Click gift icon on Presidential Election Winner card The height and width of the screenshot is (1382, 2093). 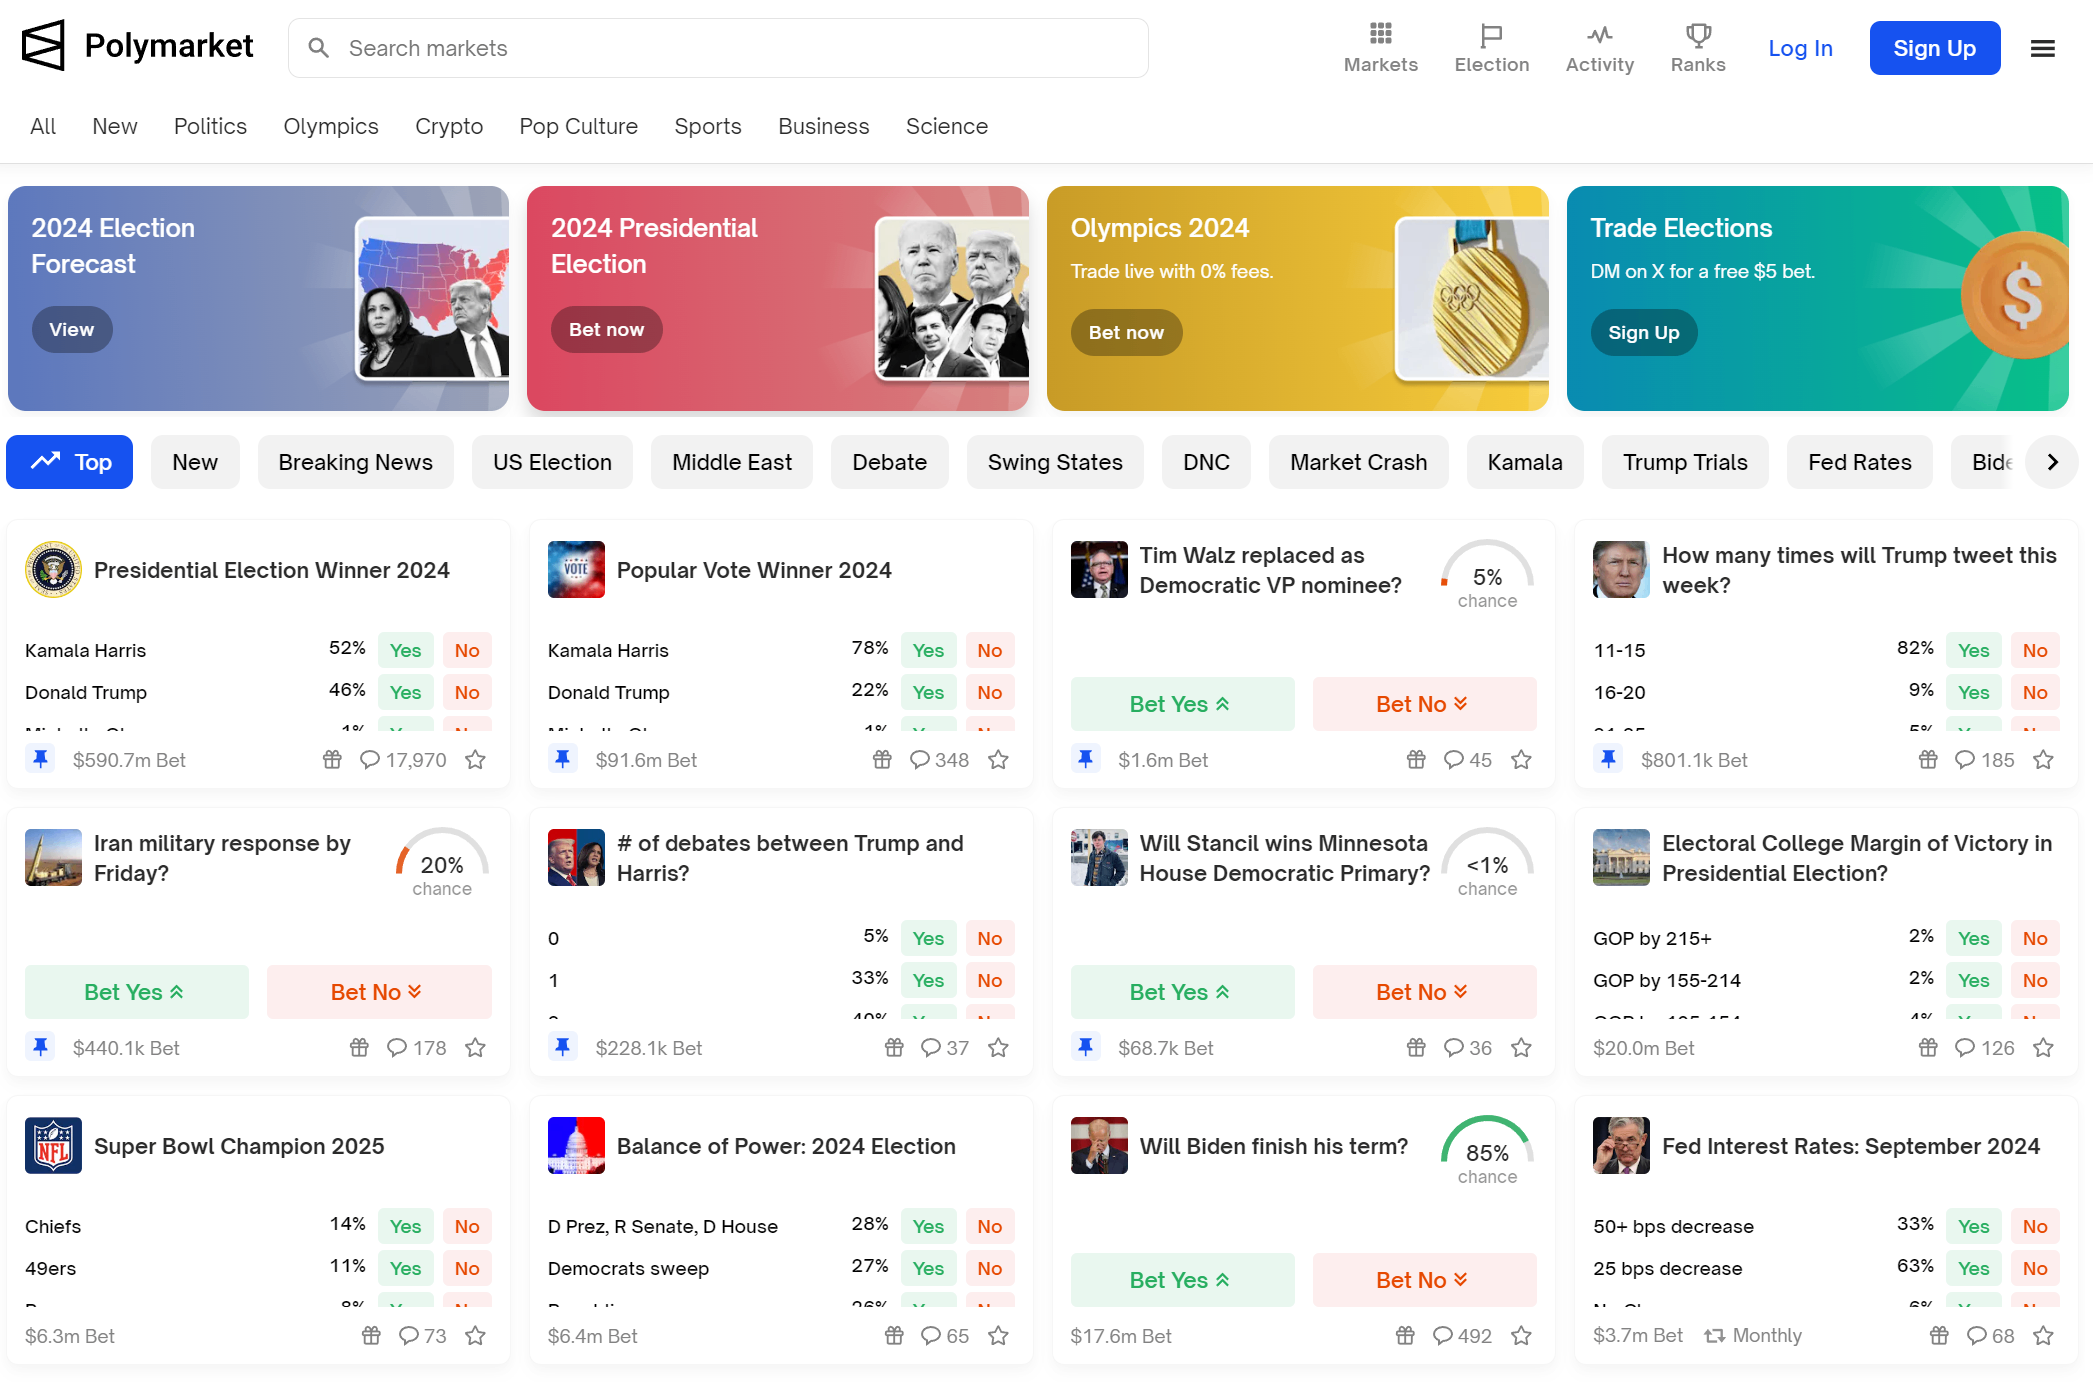click(x=332, y=760)
